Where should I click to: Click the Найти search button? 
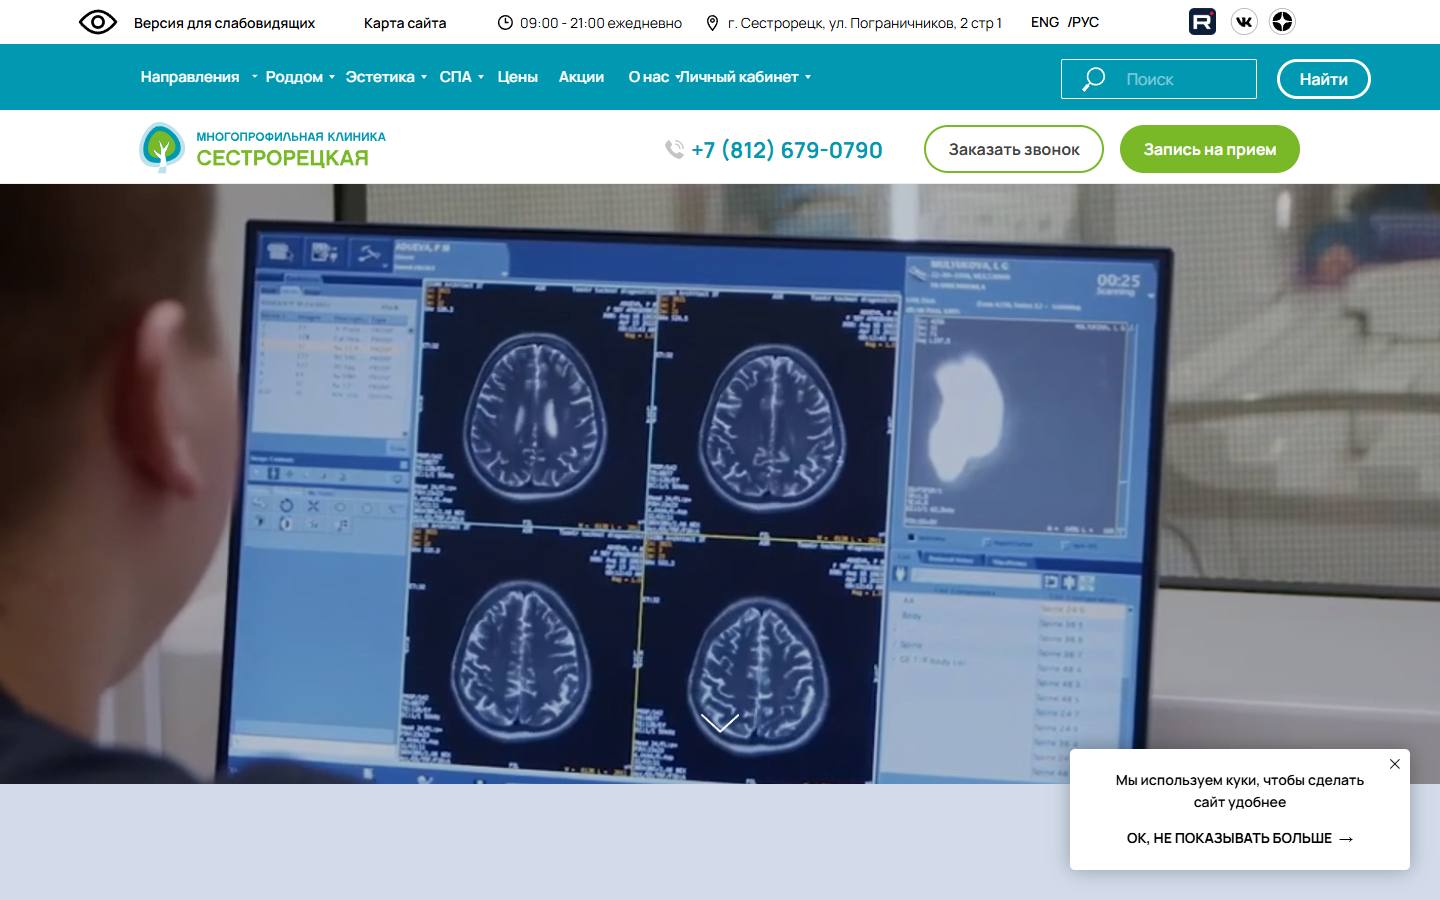[x=1323, y=79]
